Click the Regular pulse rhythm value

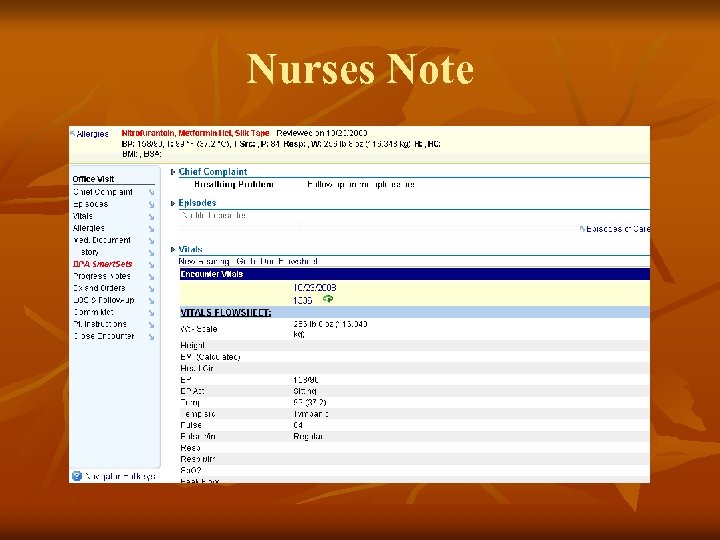[x=308, y=436]
